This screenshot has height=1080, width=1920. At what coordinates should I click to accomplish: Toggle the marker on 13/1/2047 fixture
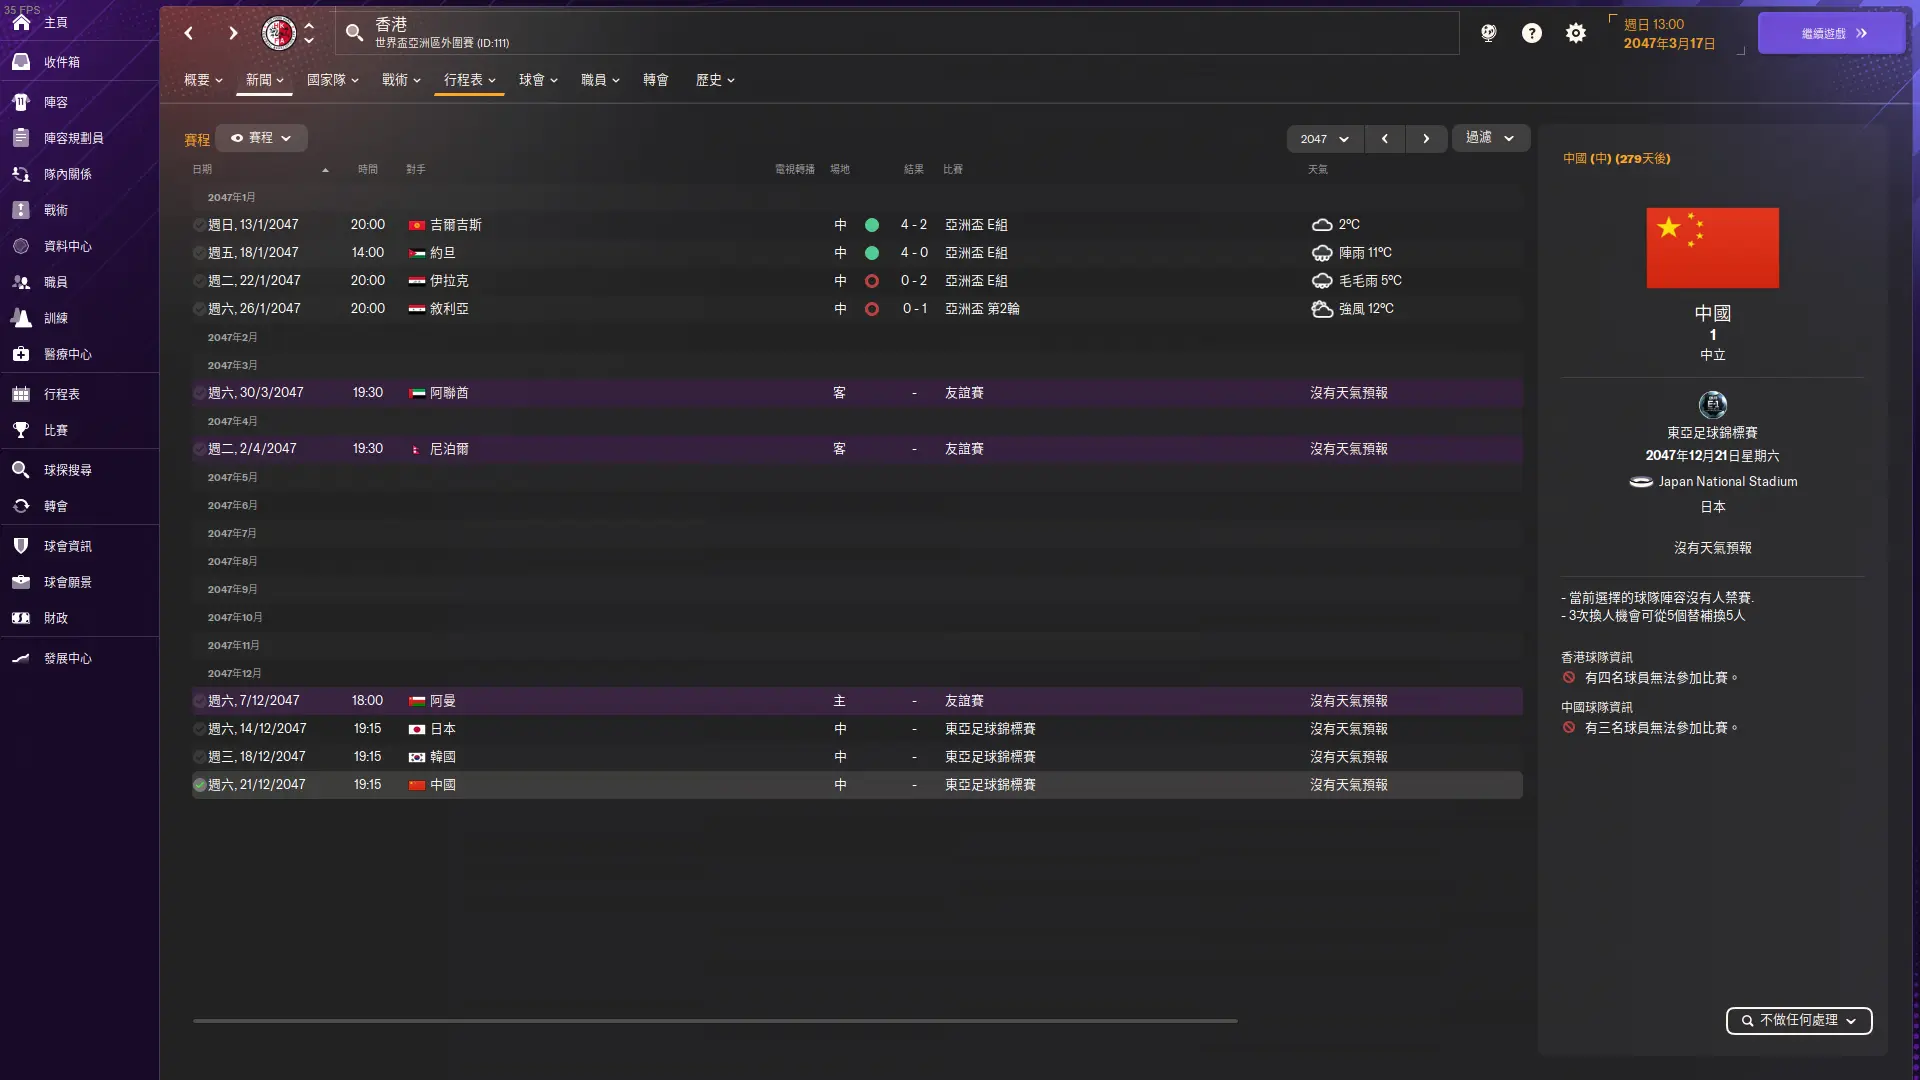[199, 225]
